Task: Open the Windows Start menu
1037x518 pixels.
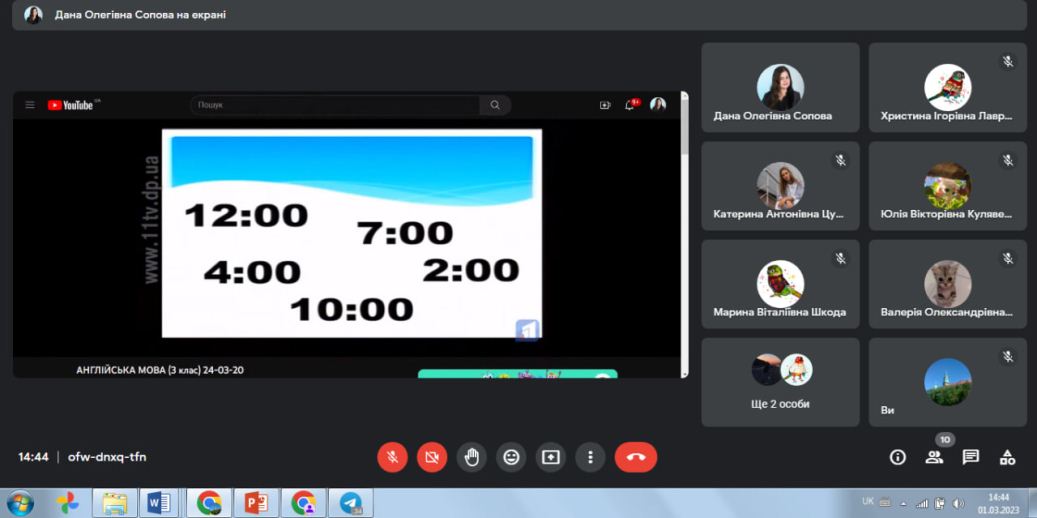Action: [x=20, y=503]
